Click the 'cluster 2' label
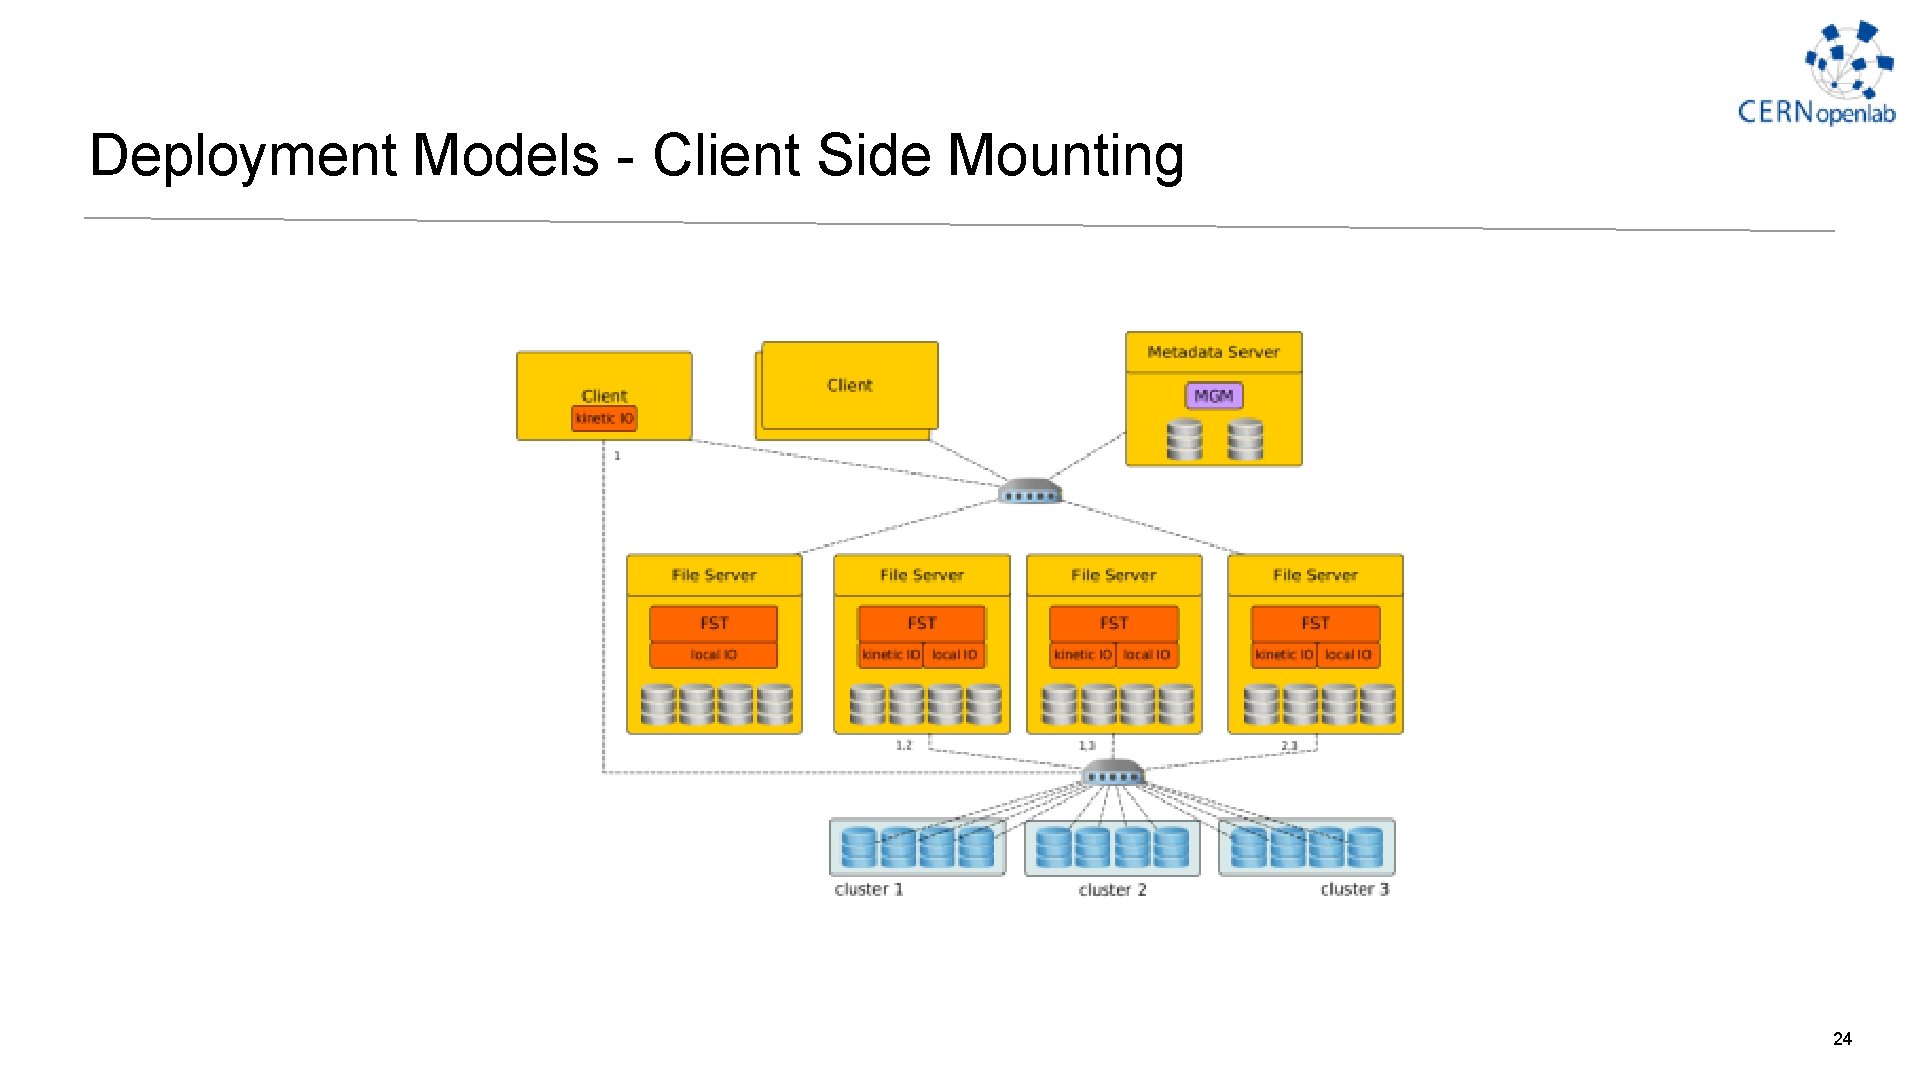Screen dimensions: 1920x1080 point(1112,889)
